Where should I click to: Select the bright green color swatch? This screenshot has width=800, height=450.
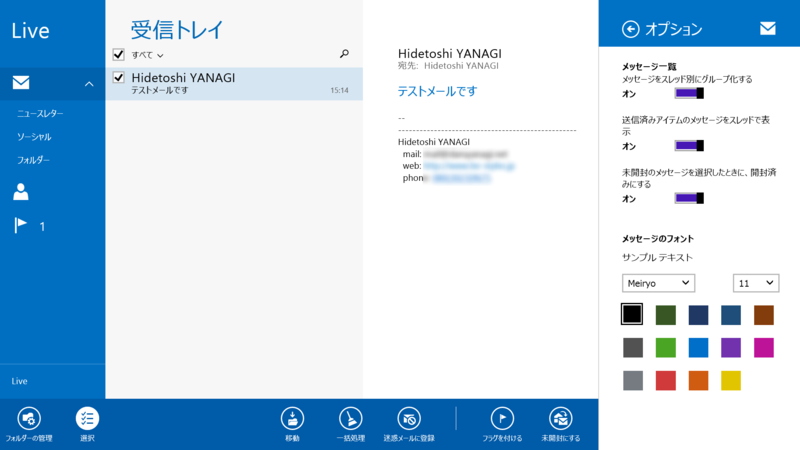pyautogui.click(x=666, y=348)
